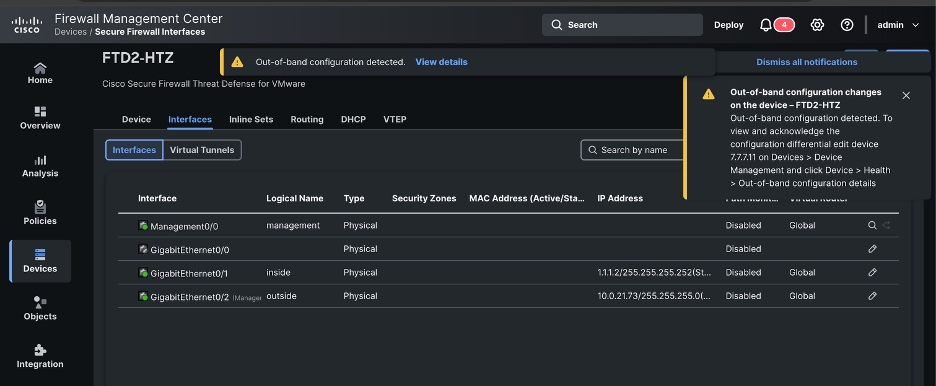Viewport: 936px width, 386px height.
Task: Switch to the VTEP tab
Action: (x=395, y=119)
